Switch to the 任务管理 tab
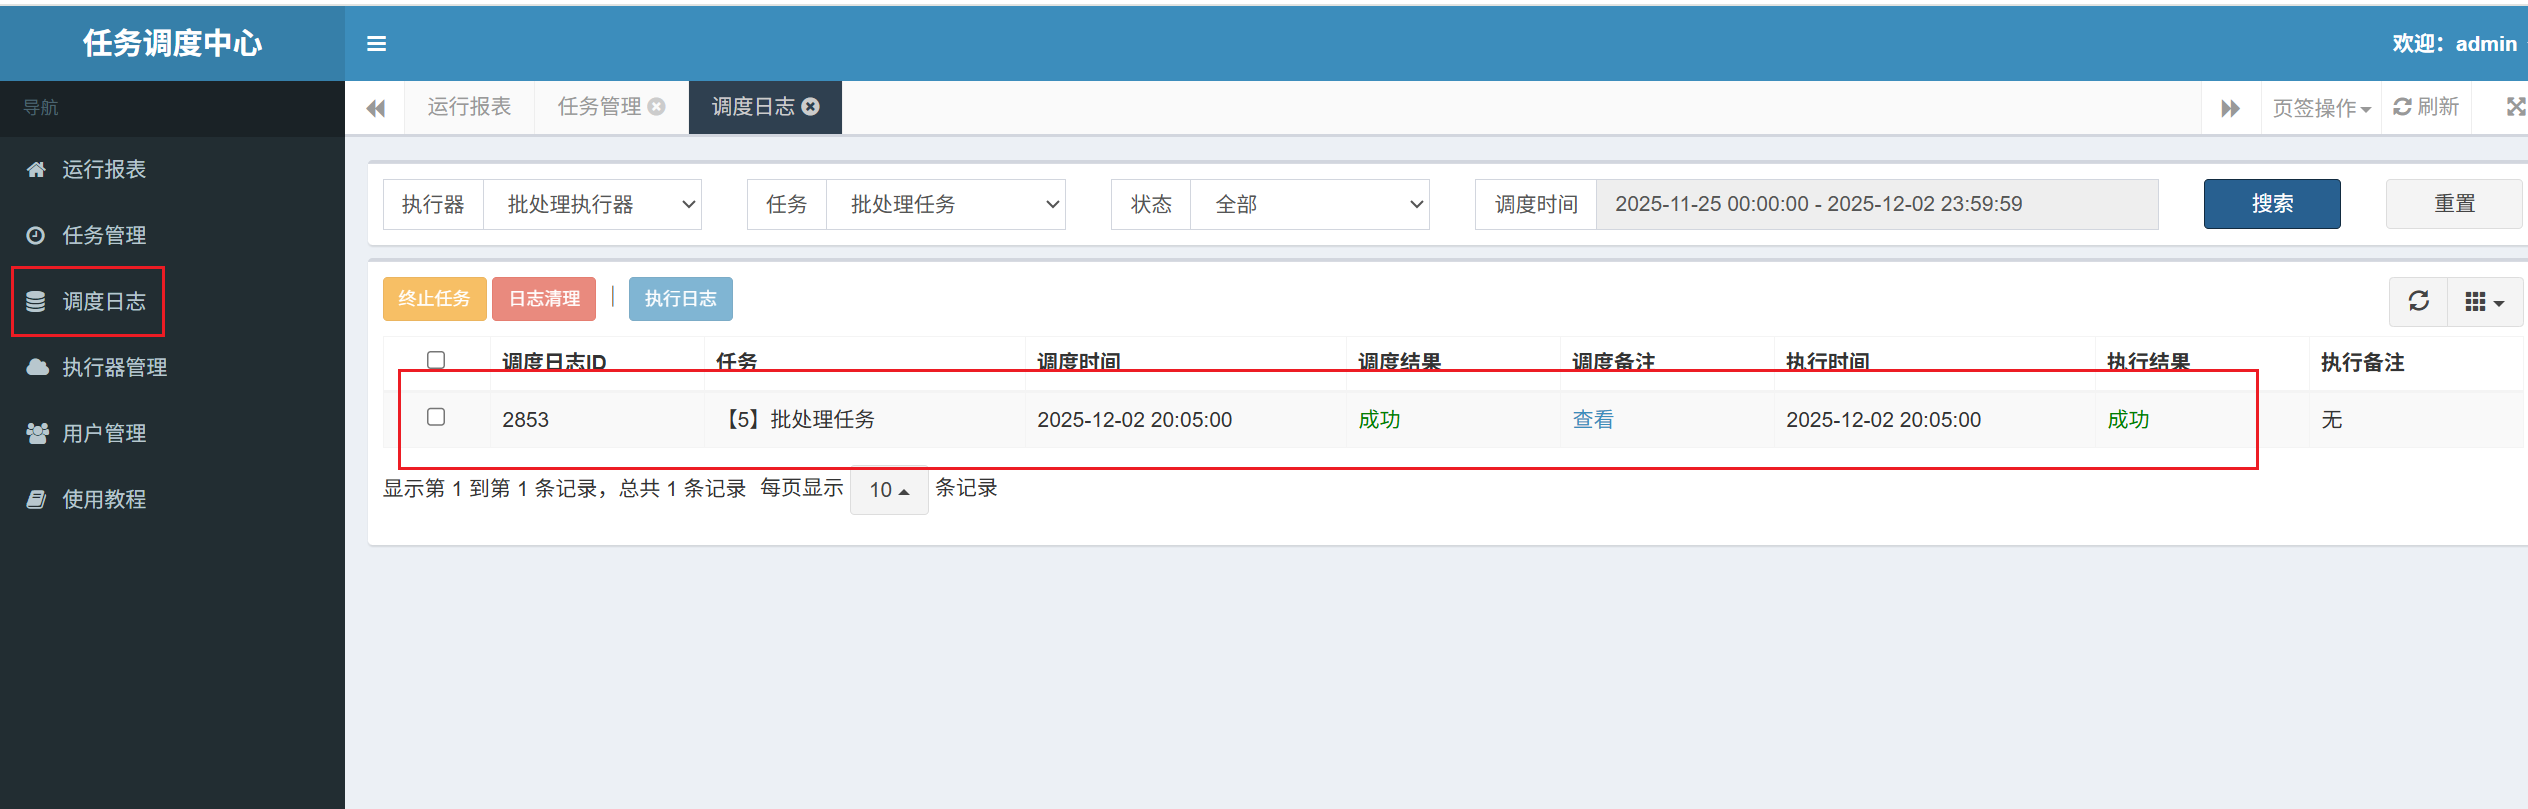The image size is (2528, 809). click(599, 107)
